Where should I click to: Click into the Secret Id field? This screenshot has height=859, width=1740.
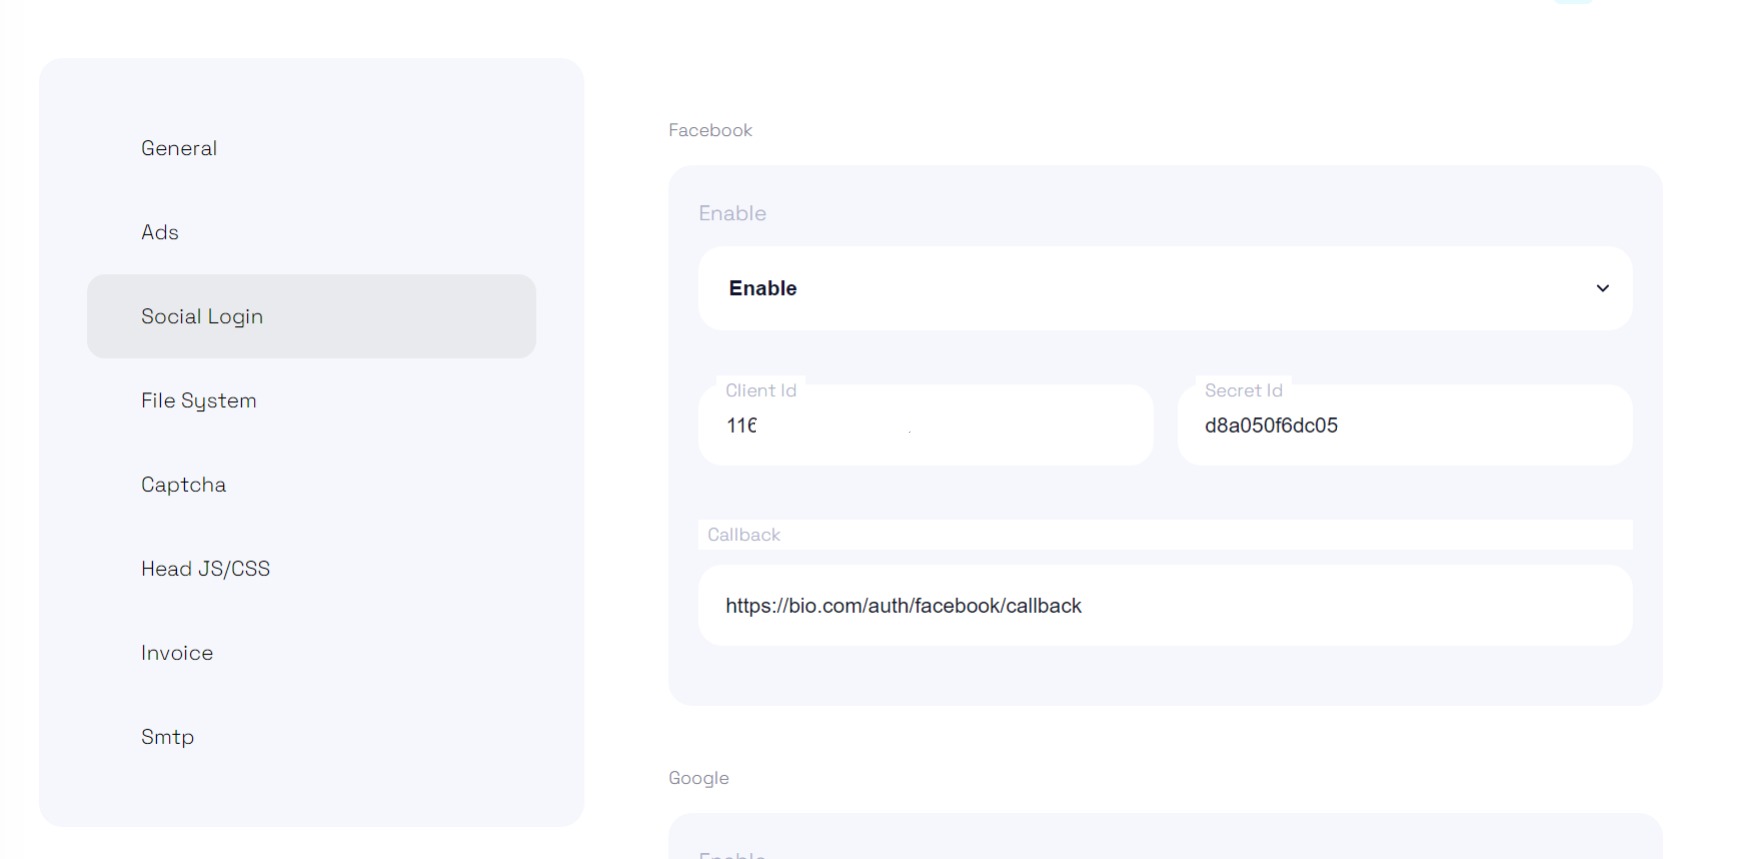coord(1405,425)
